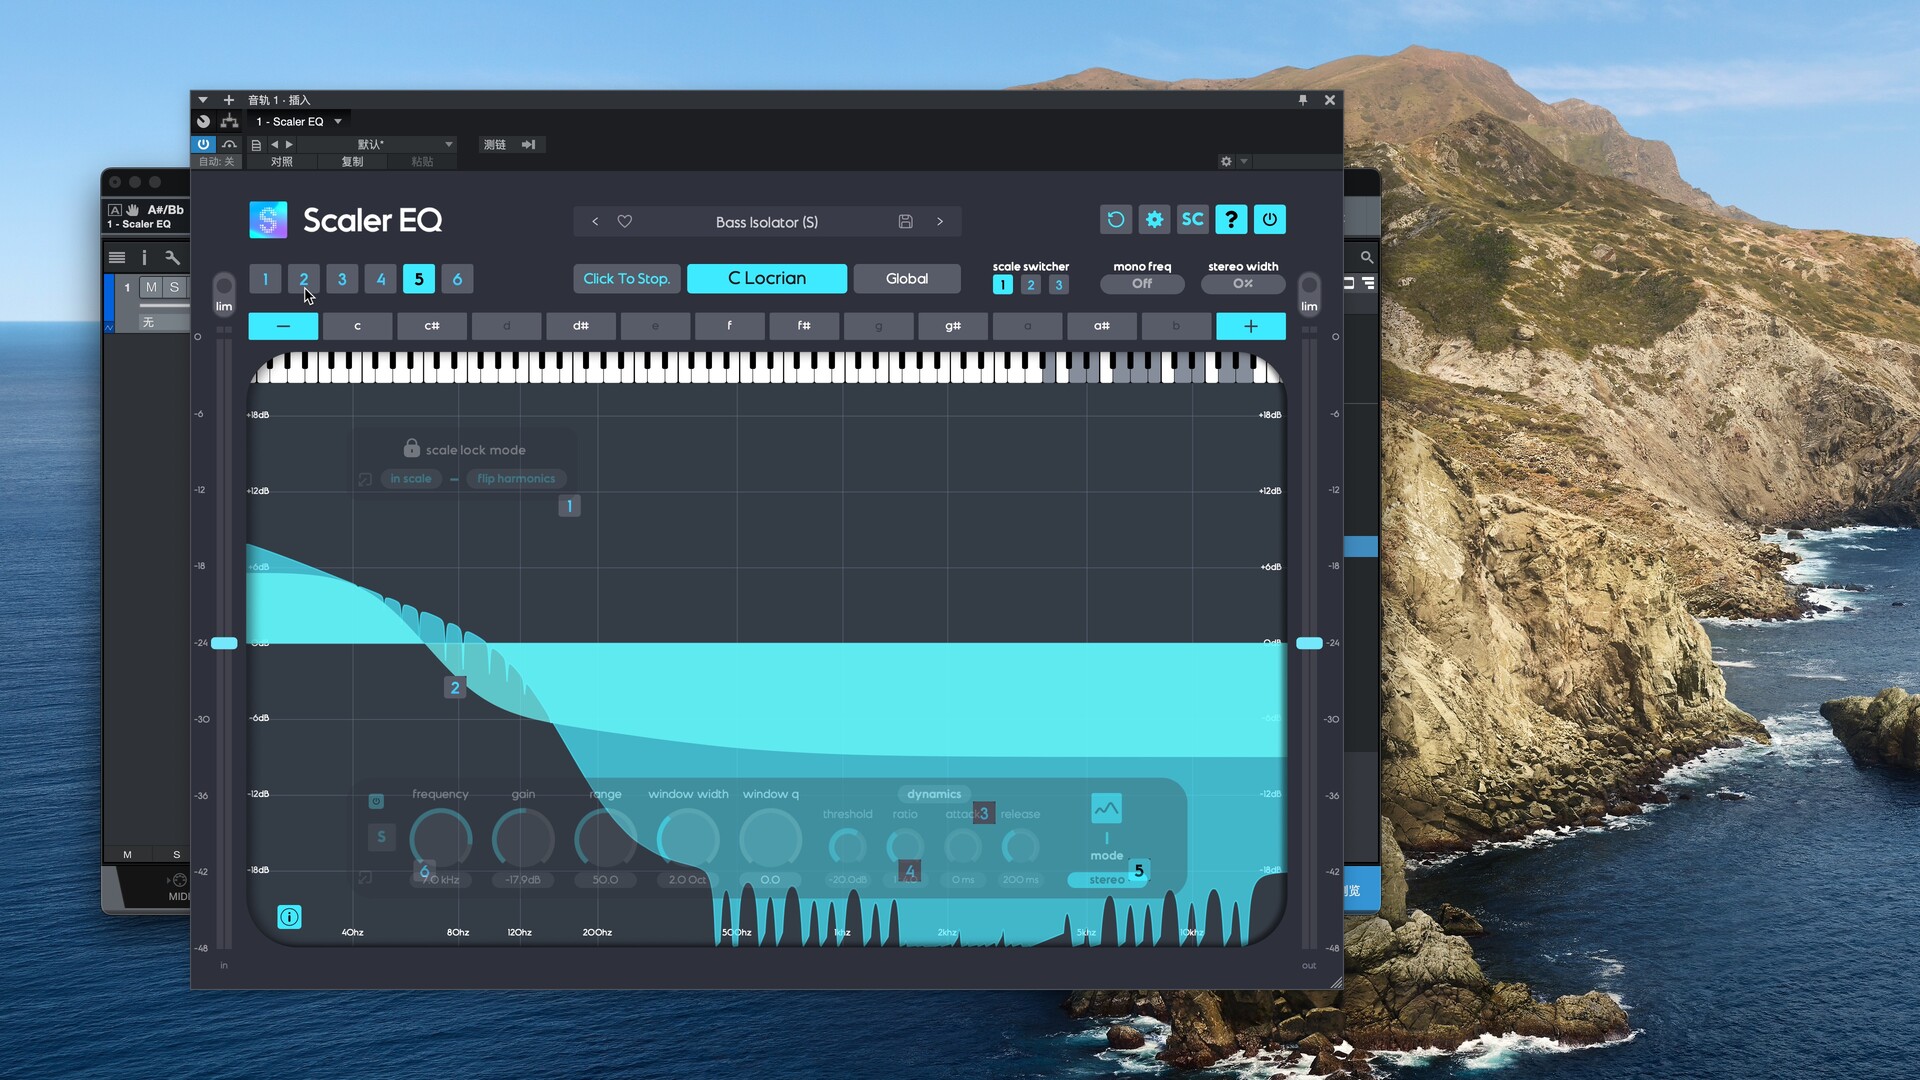Toggle flip harmonics option
This screenshot has height=1080, width=1920.
click(516, 479)
